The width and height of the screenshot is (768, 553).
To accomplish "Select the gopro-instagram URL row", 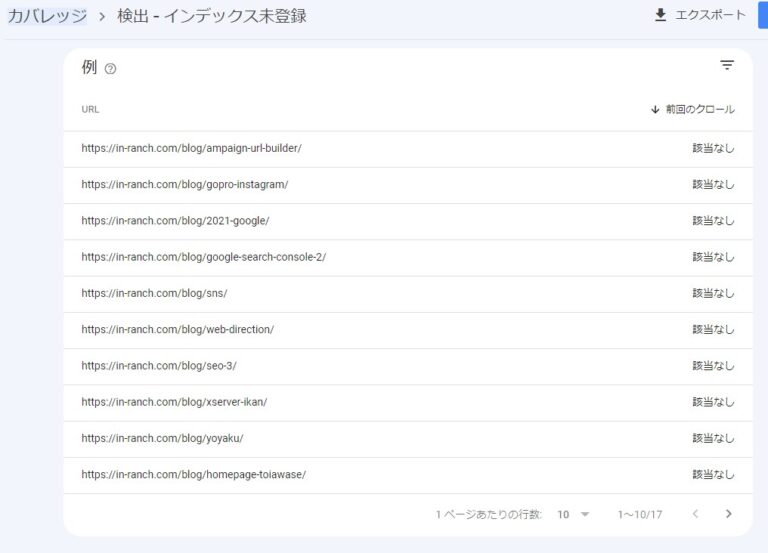I will pos(185,185).
